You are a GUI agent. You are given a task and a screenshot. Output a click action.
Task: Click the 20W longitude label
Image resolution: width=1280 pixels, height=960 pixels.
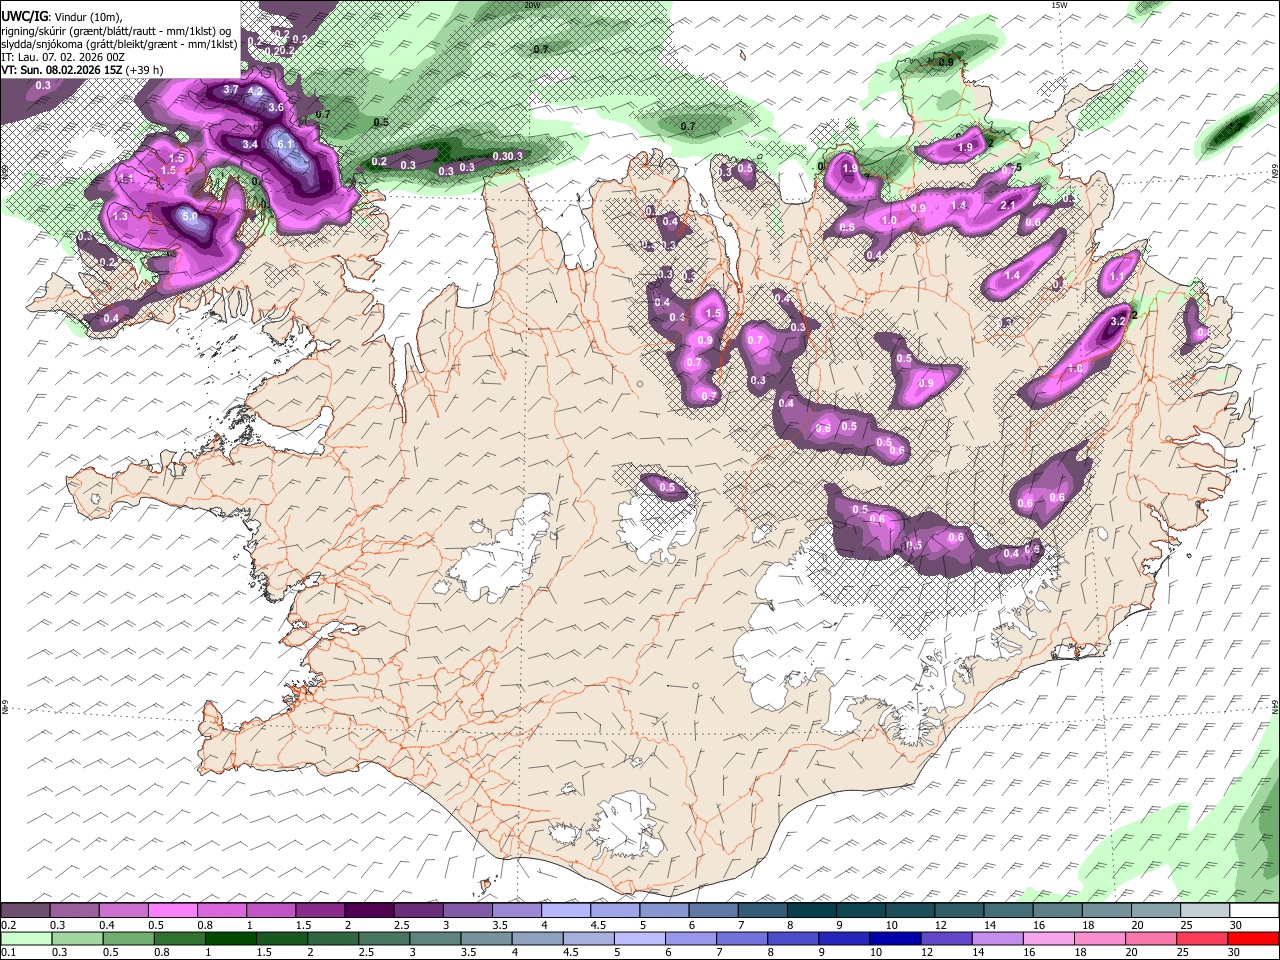[x=532, y=5]
